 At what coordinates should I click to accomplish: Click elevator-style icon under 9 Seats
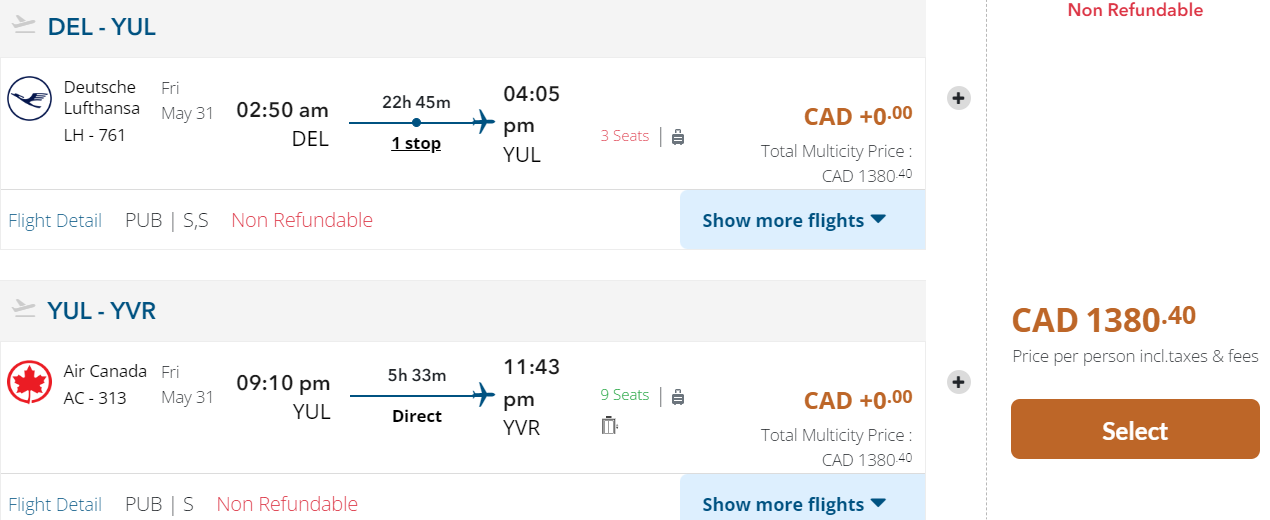pos(610,426)
